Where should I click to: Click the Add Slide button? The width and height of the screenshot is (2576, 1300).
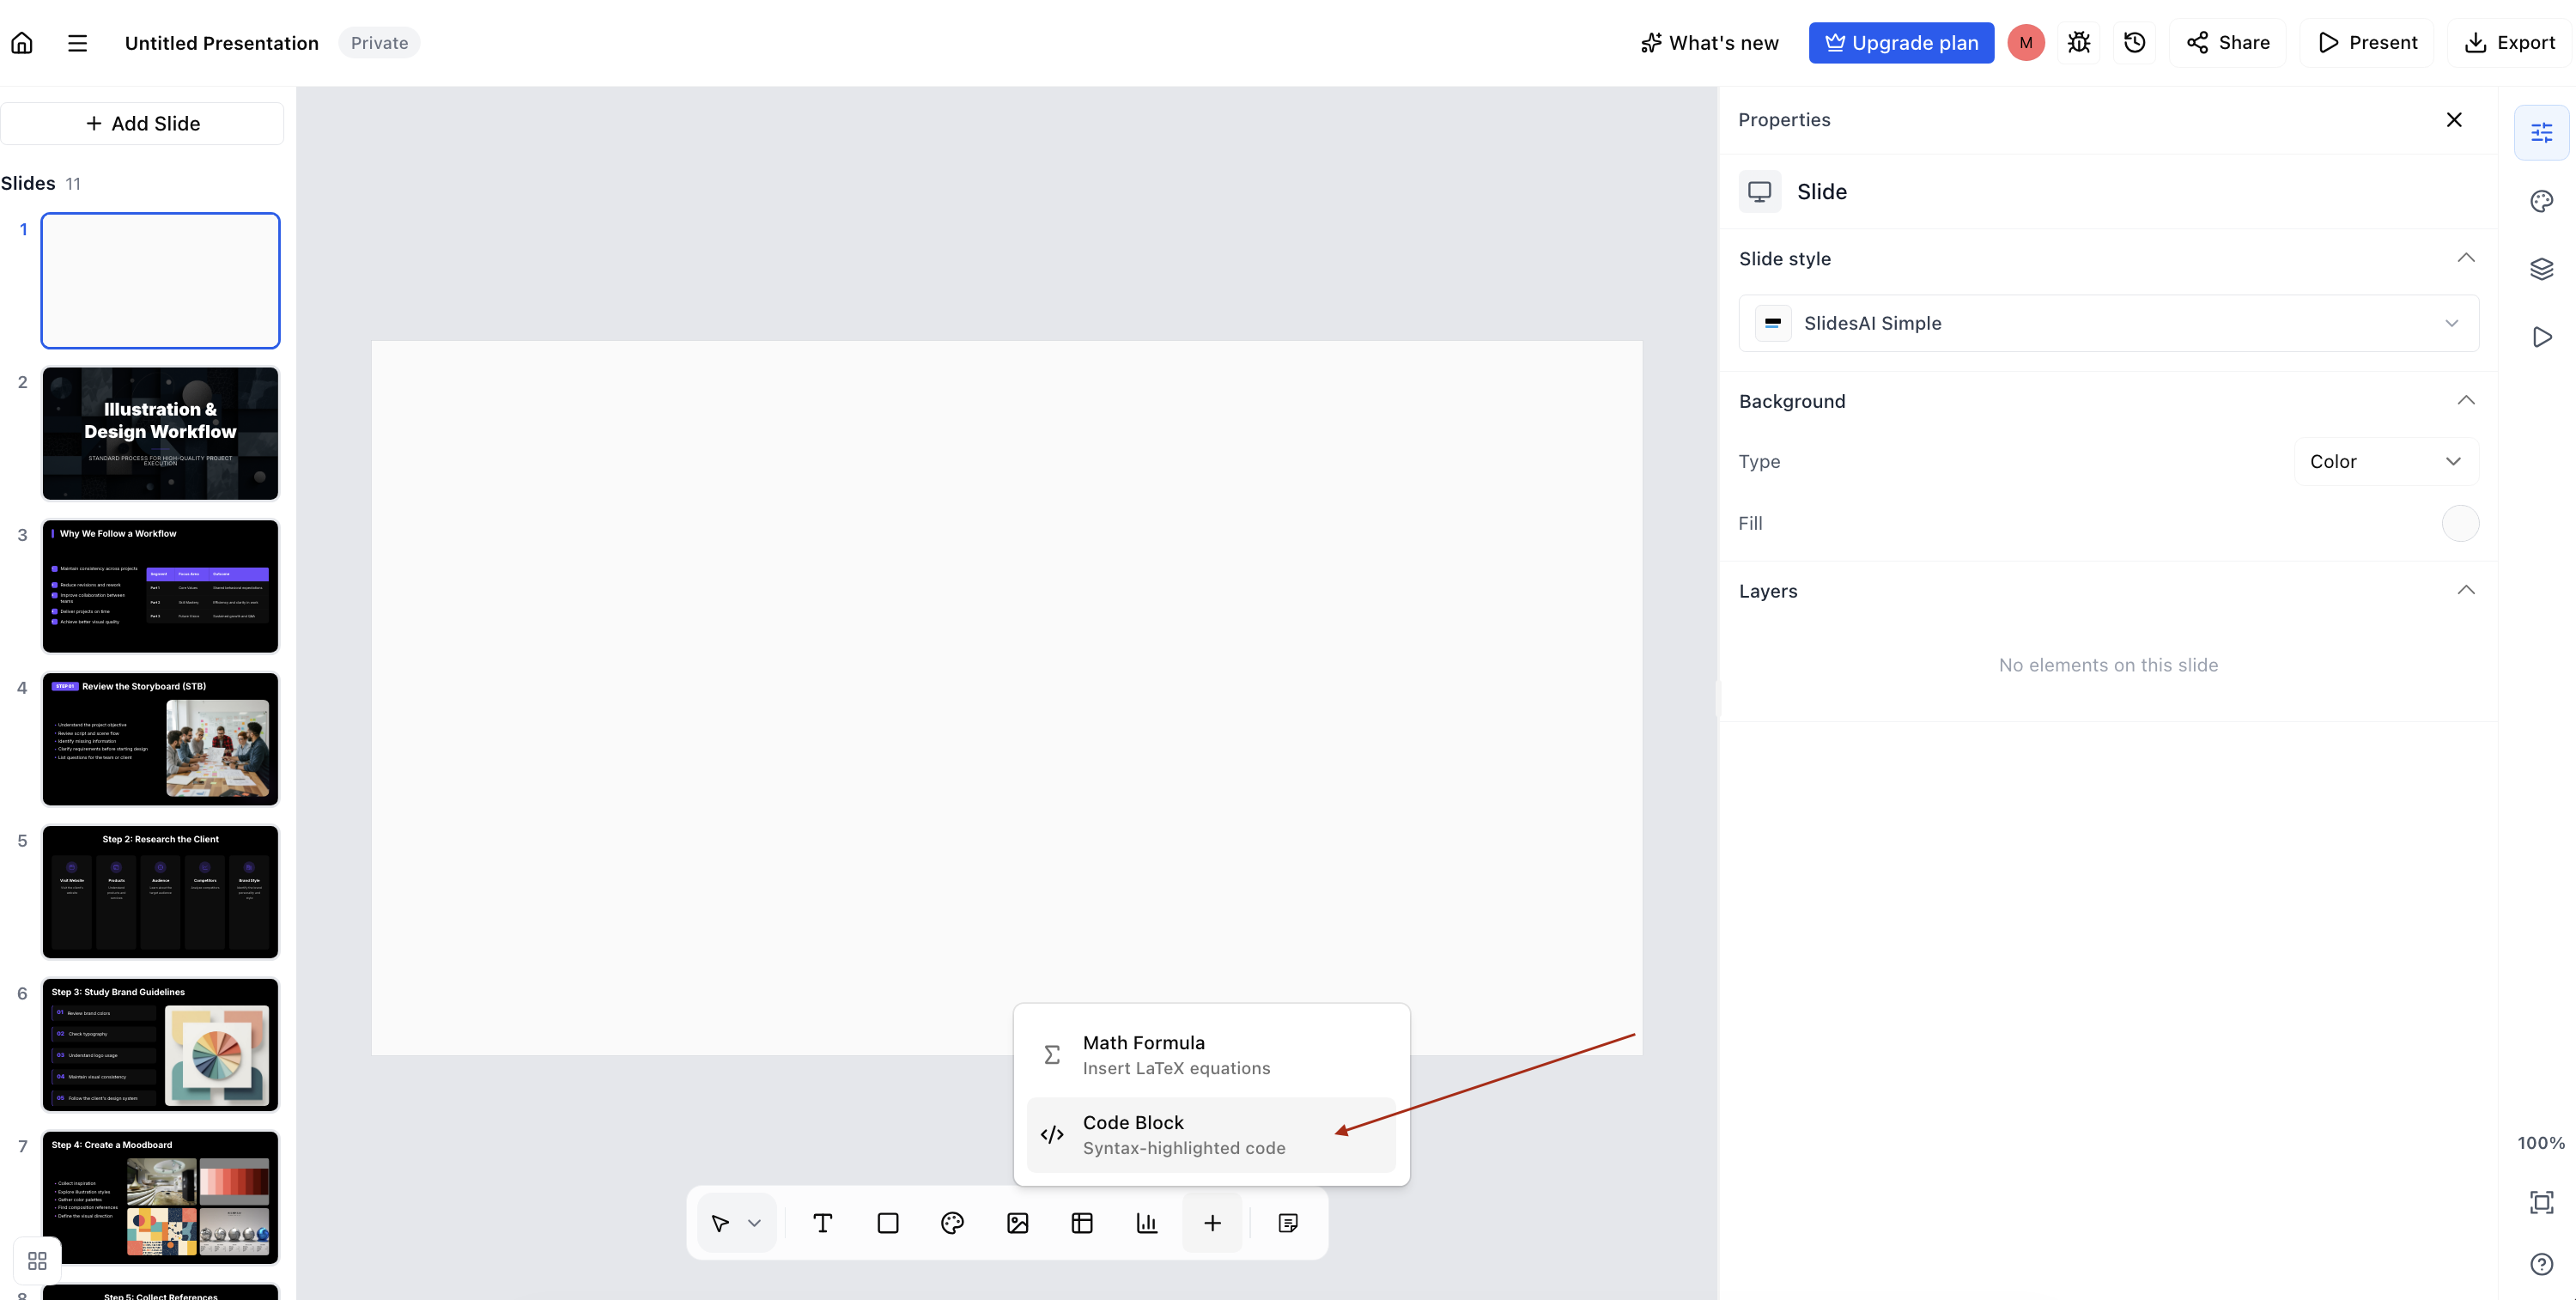(x=142, y=123)
